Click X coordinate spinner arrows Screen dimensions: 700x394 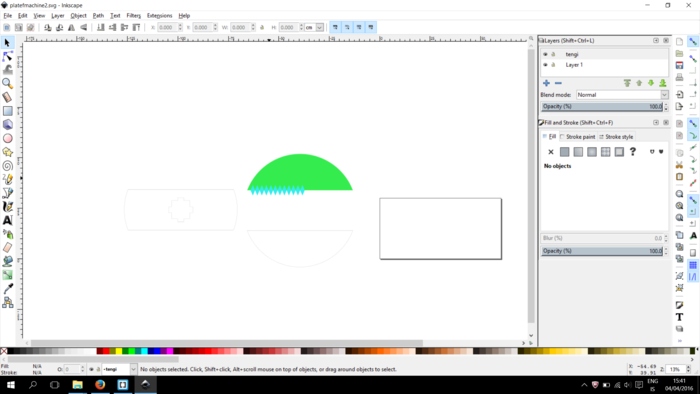(180, 27)
